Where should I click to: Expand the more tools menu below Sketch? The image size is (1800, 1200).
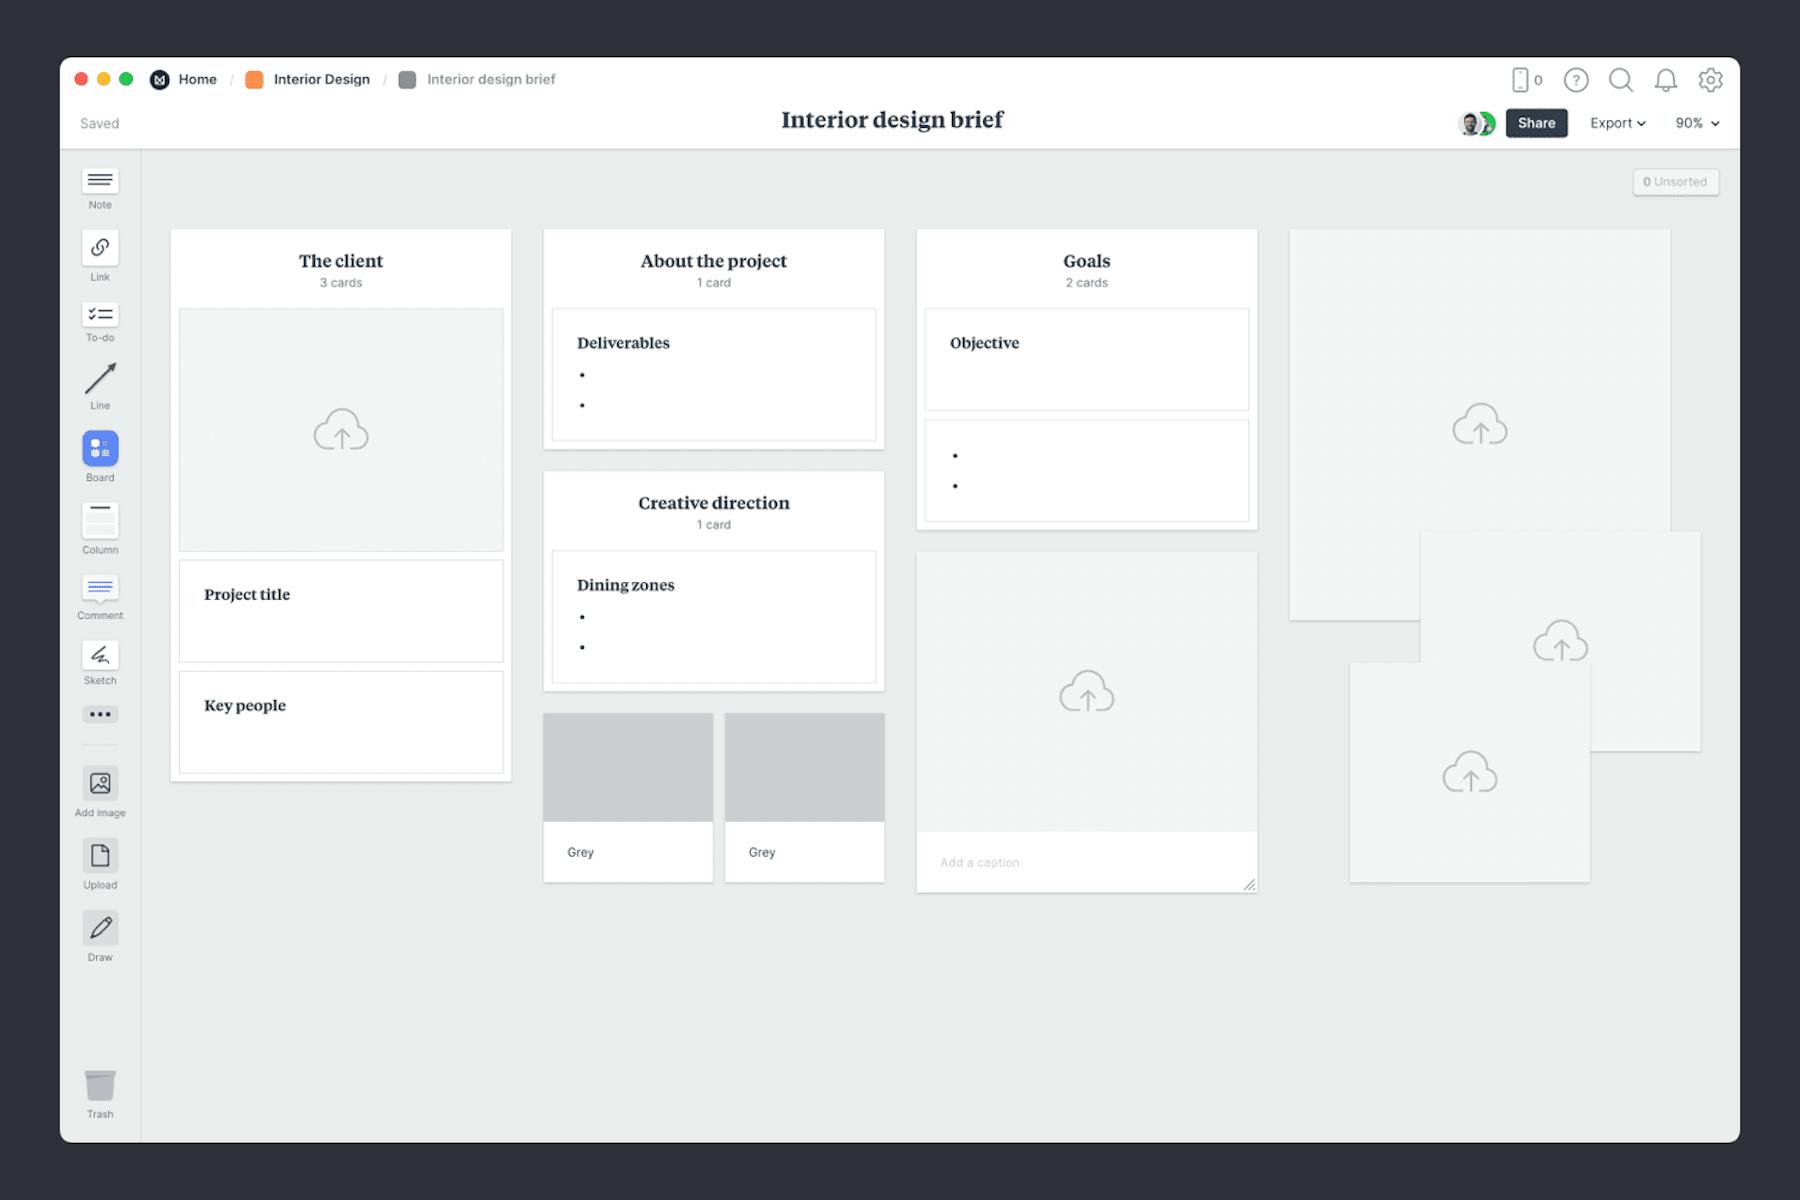[99, 713]
